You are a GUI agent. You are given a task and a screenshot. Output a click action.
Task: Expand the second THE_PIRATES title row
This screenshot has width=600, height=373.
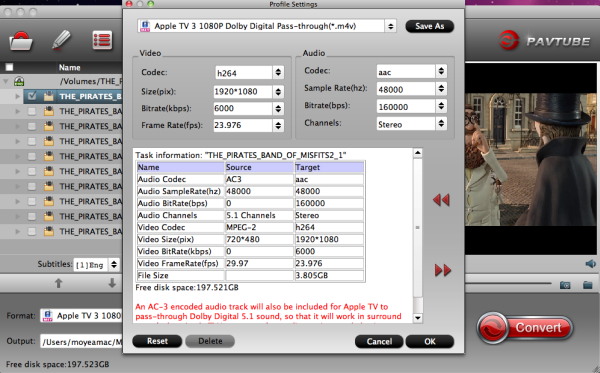(18, 111)
